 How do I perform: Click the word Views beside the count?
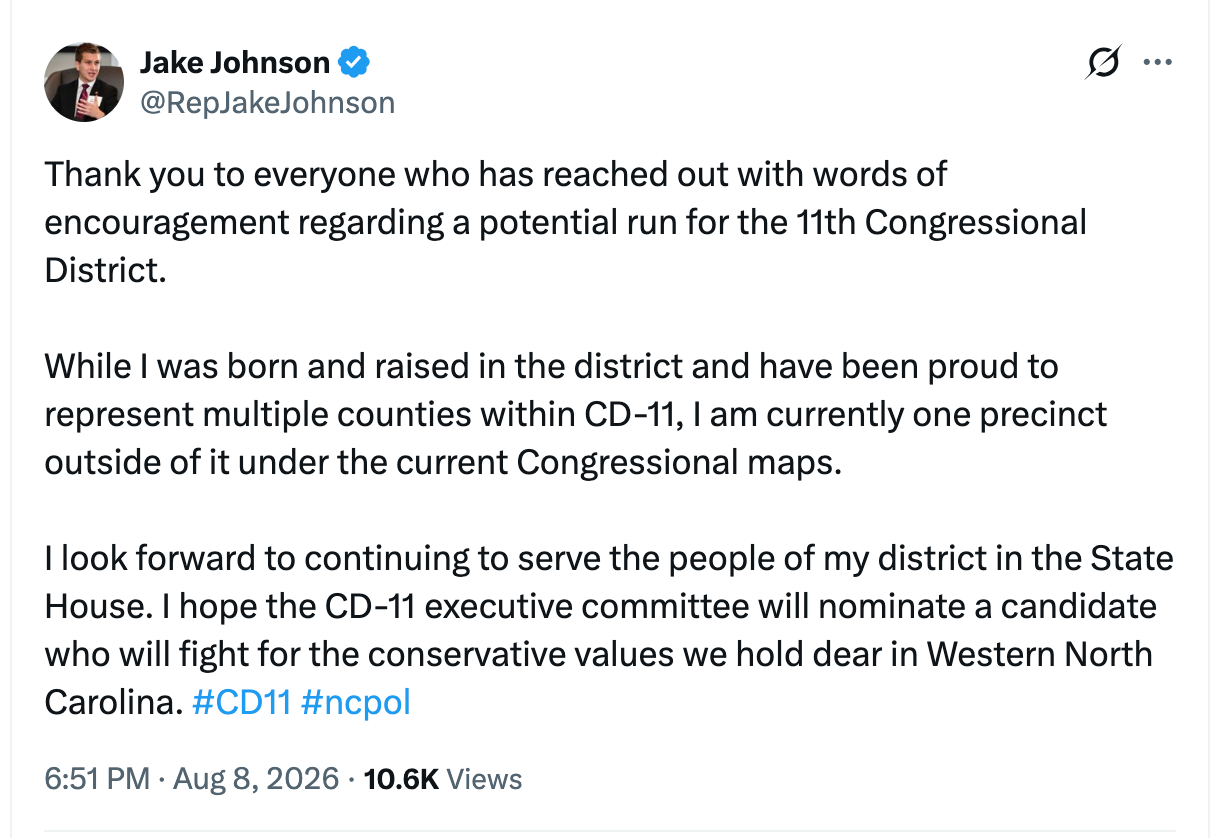484,779
